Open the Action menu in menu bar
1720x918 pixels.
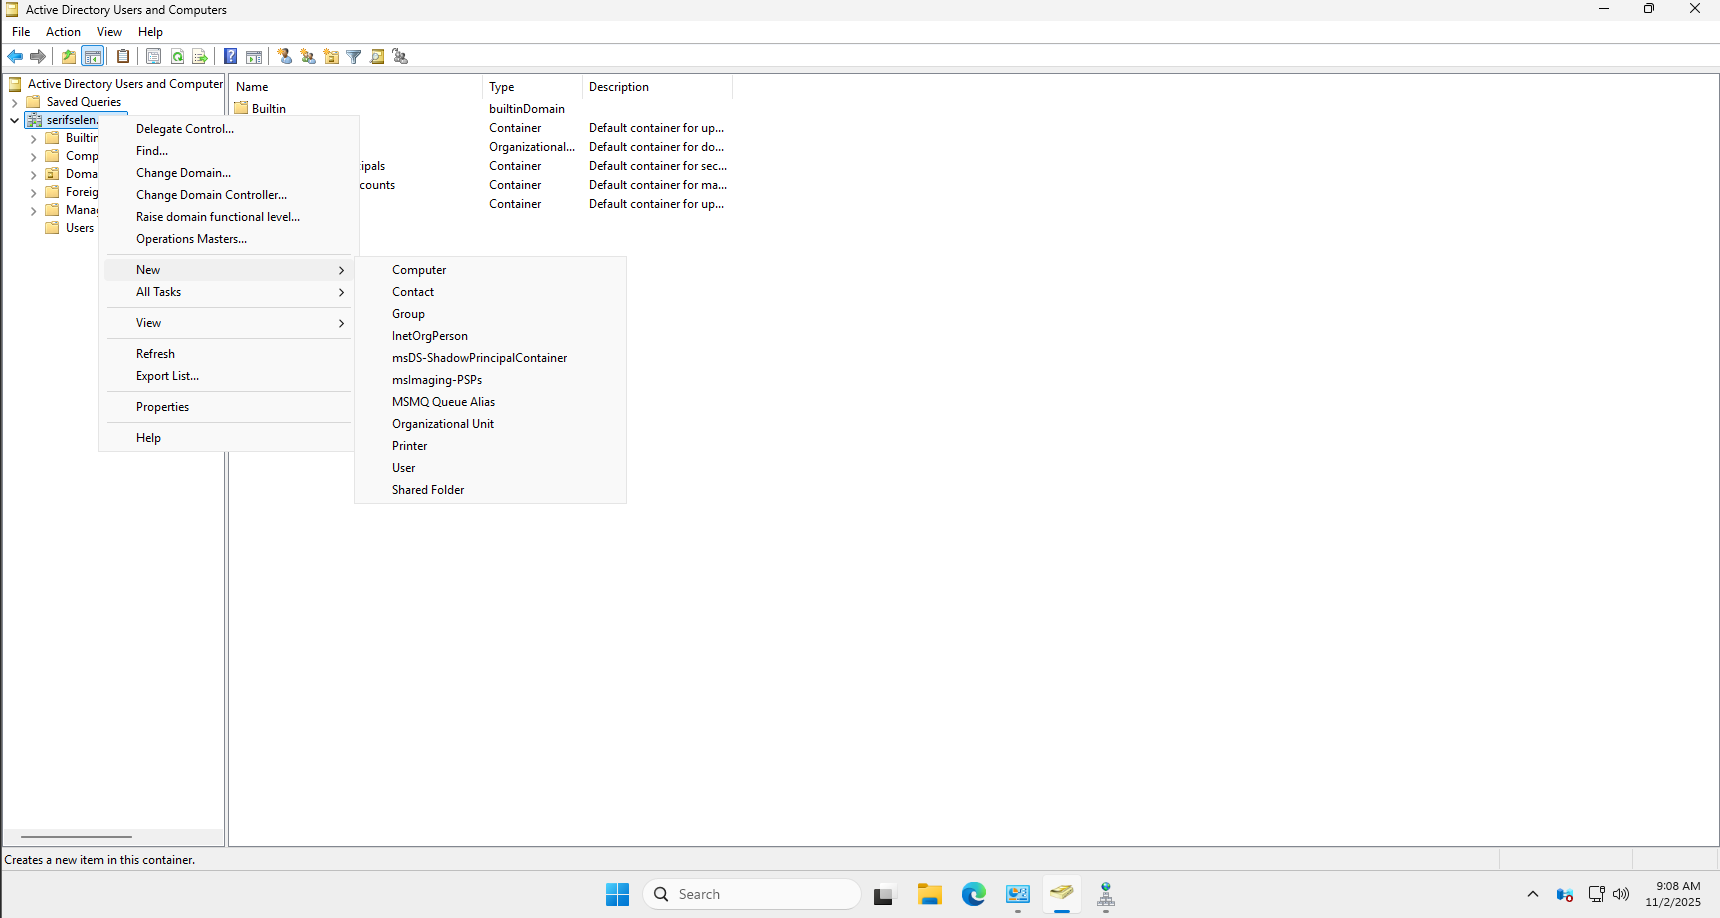tap(63, 32)
